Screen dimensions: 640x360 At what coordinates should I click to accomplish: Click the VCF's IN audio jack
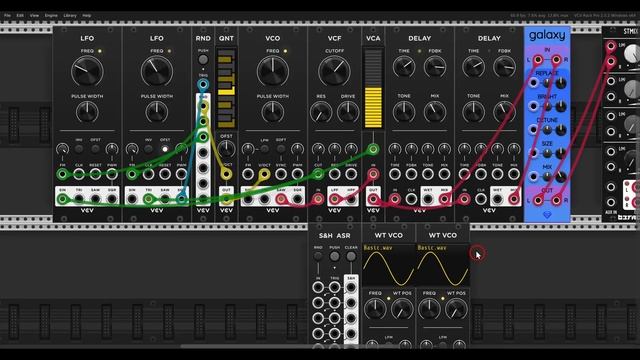click(x=318, y=199)
